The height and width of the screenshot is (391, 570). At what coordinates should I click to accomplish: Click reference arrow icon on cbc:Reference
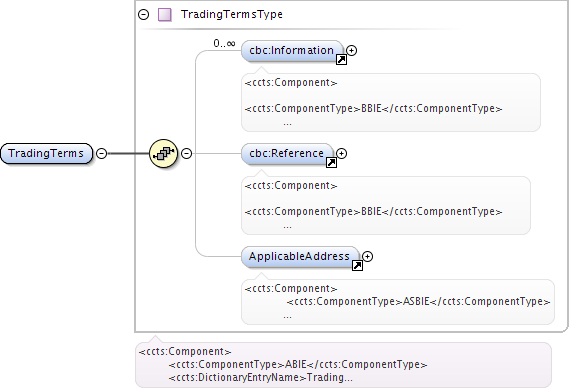click(x=331, y=162)
